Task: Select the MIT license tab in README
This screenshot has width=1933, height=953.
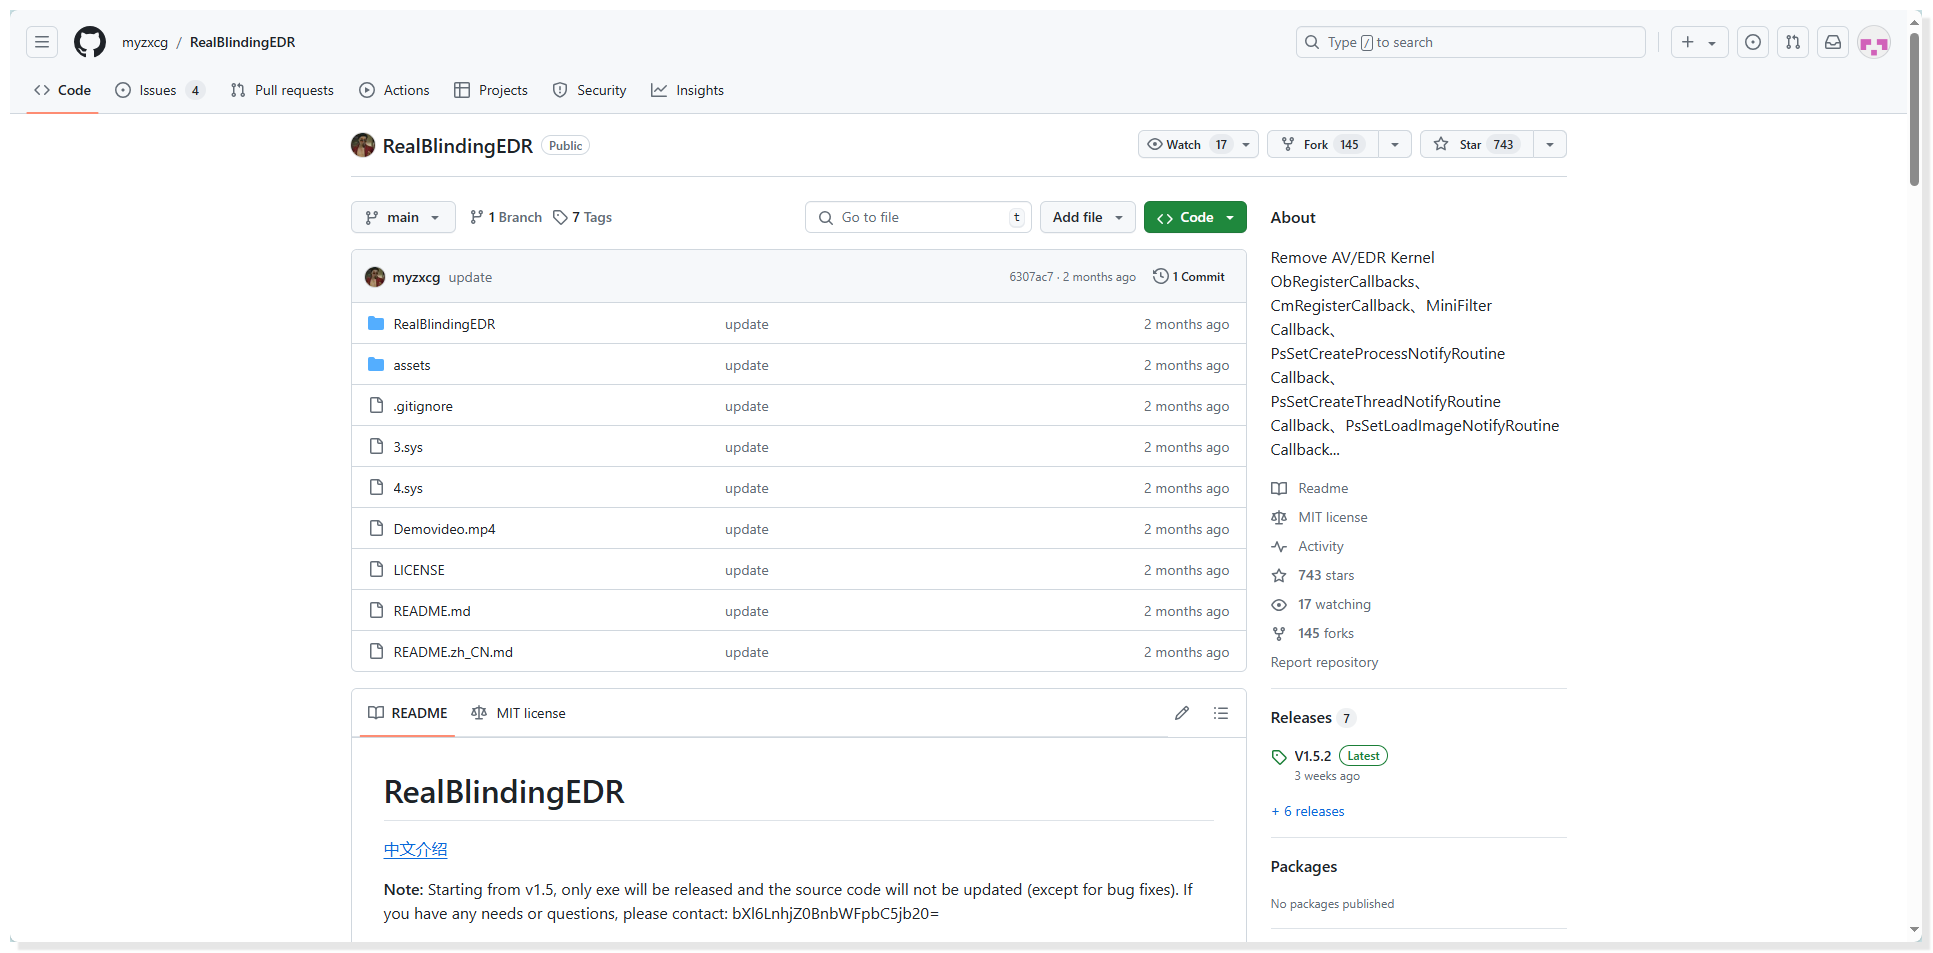Action: (519, 713)
